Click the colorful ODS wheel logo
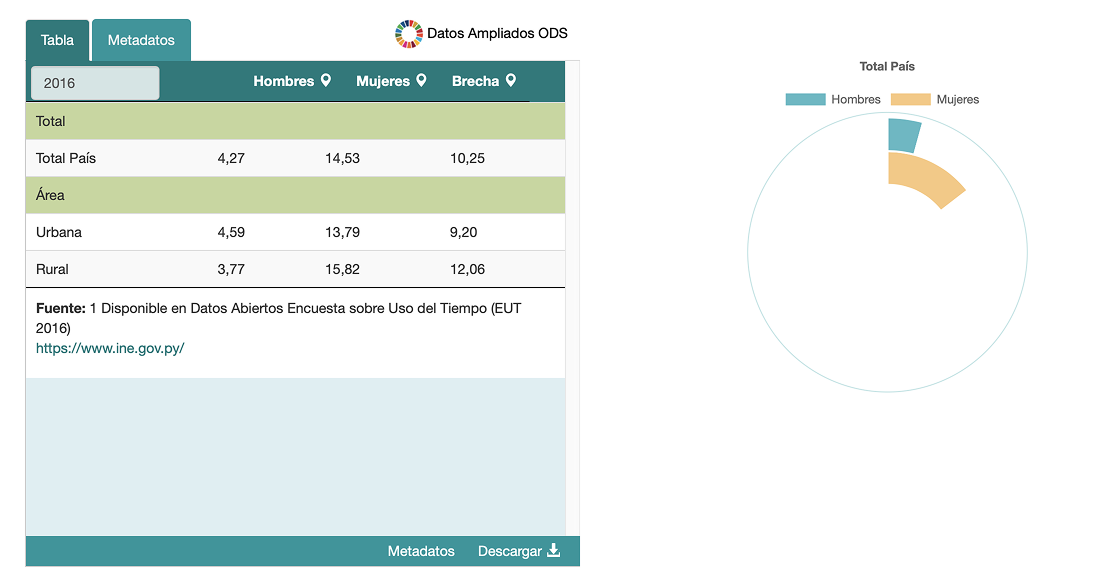1094x583 pixels. click(409, 34)
